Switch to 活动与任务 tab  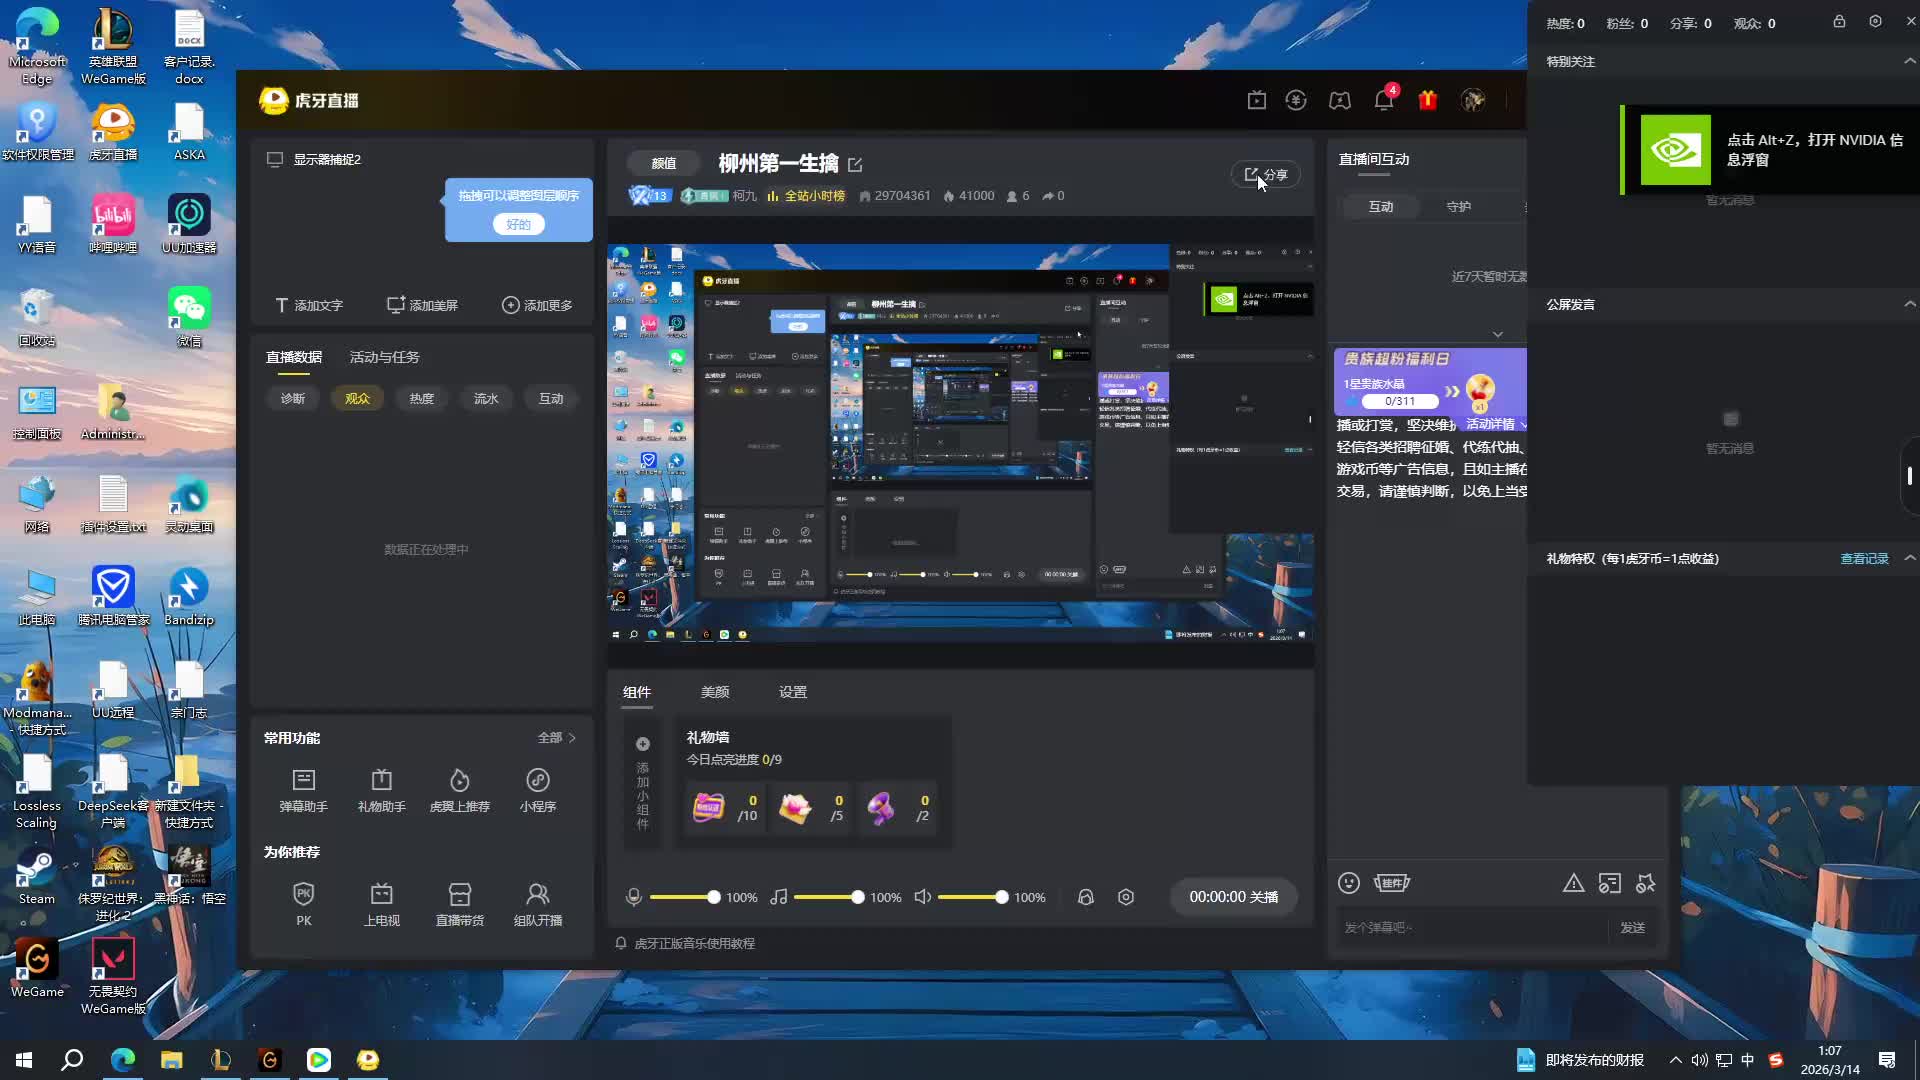[384, 357]
